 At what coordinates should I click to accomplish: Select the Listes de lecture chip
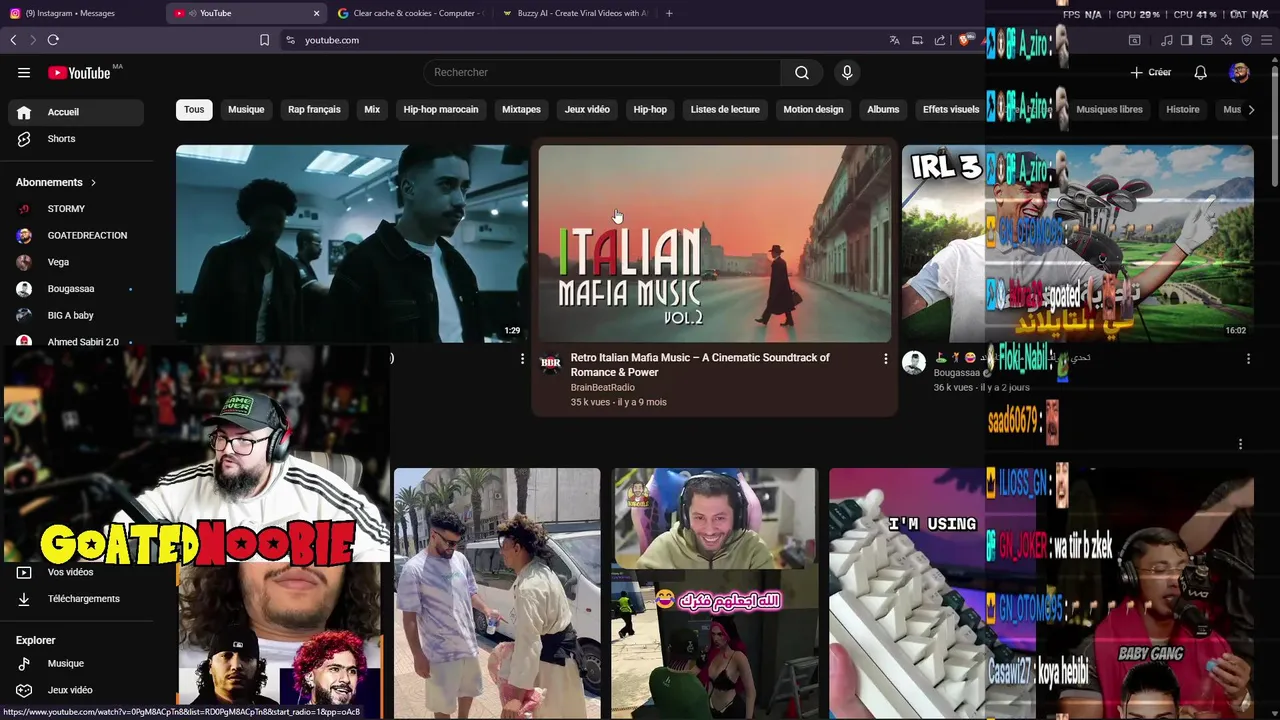coord(725,109)
